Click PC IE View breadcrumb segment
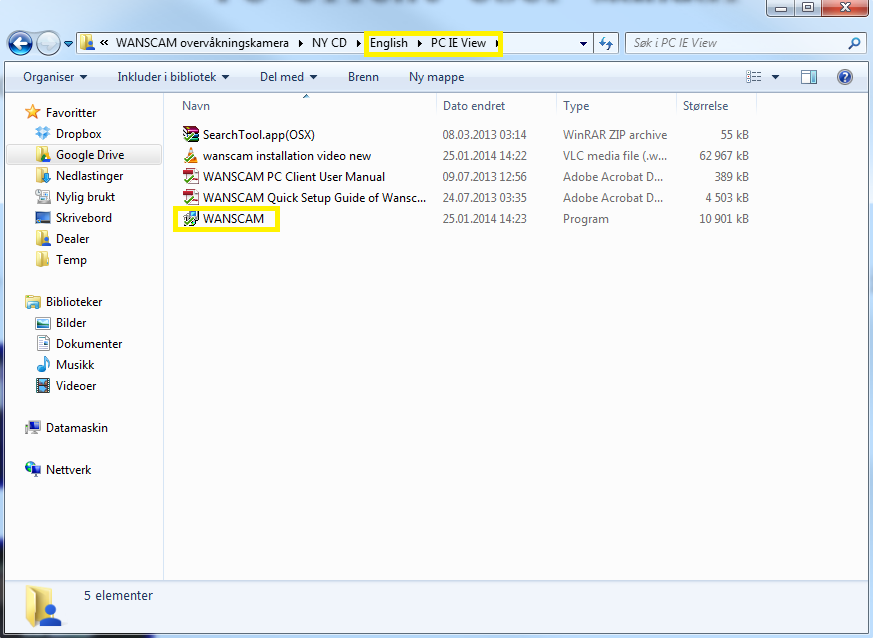Image resolution: width=873 pixels, height=638 pixels. (x=458, y=43)
